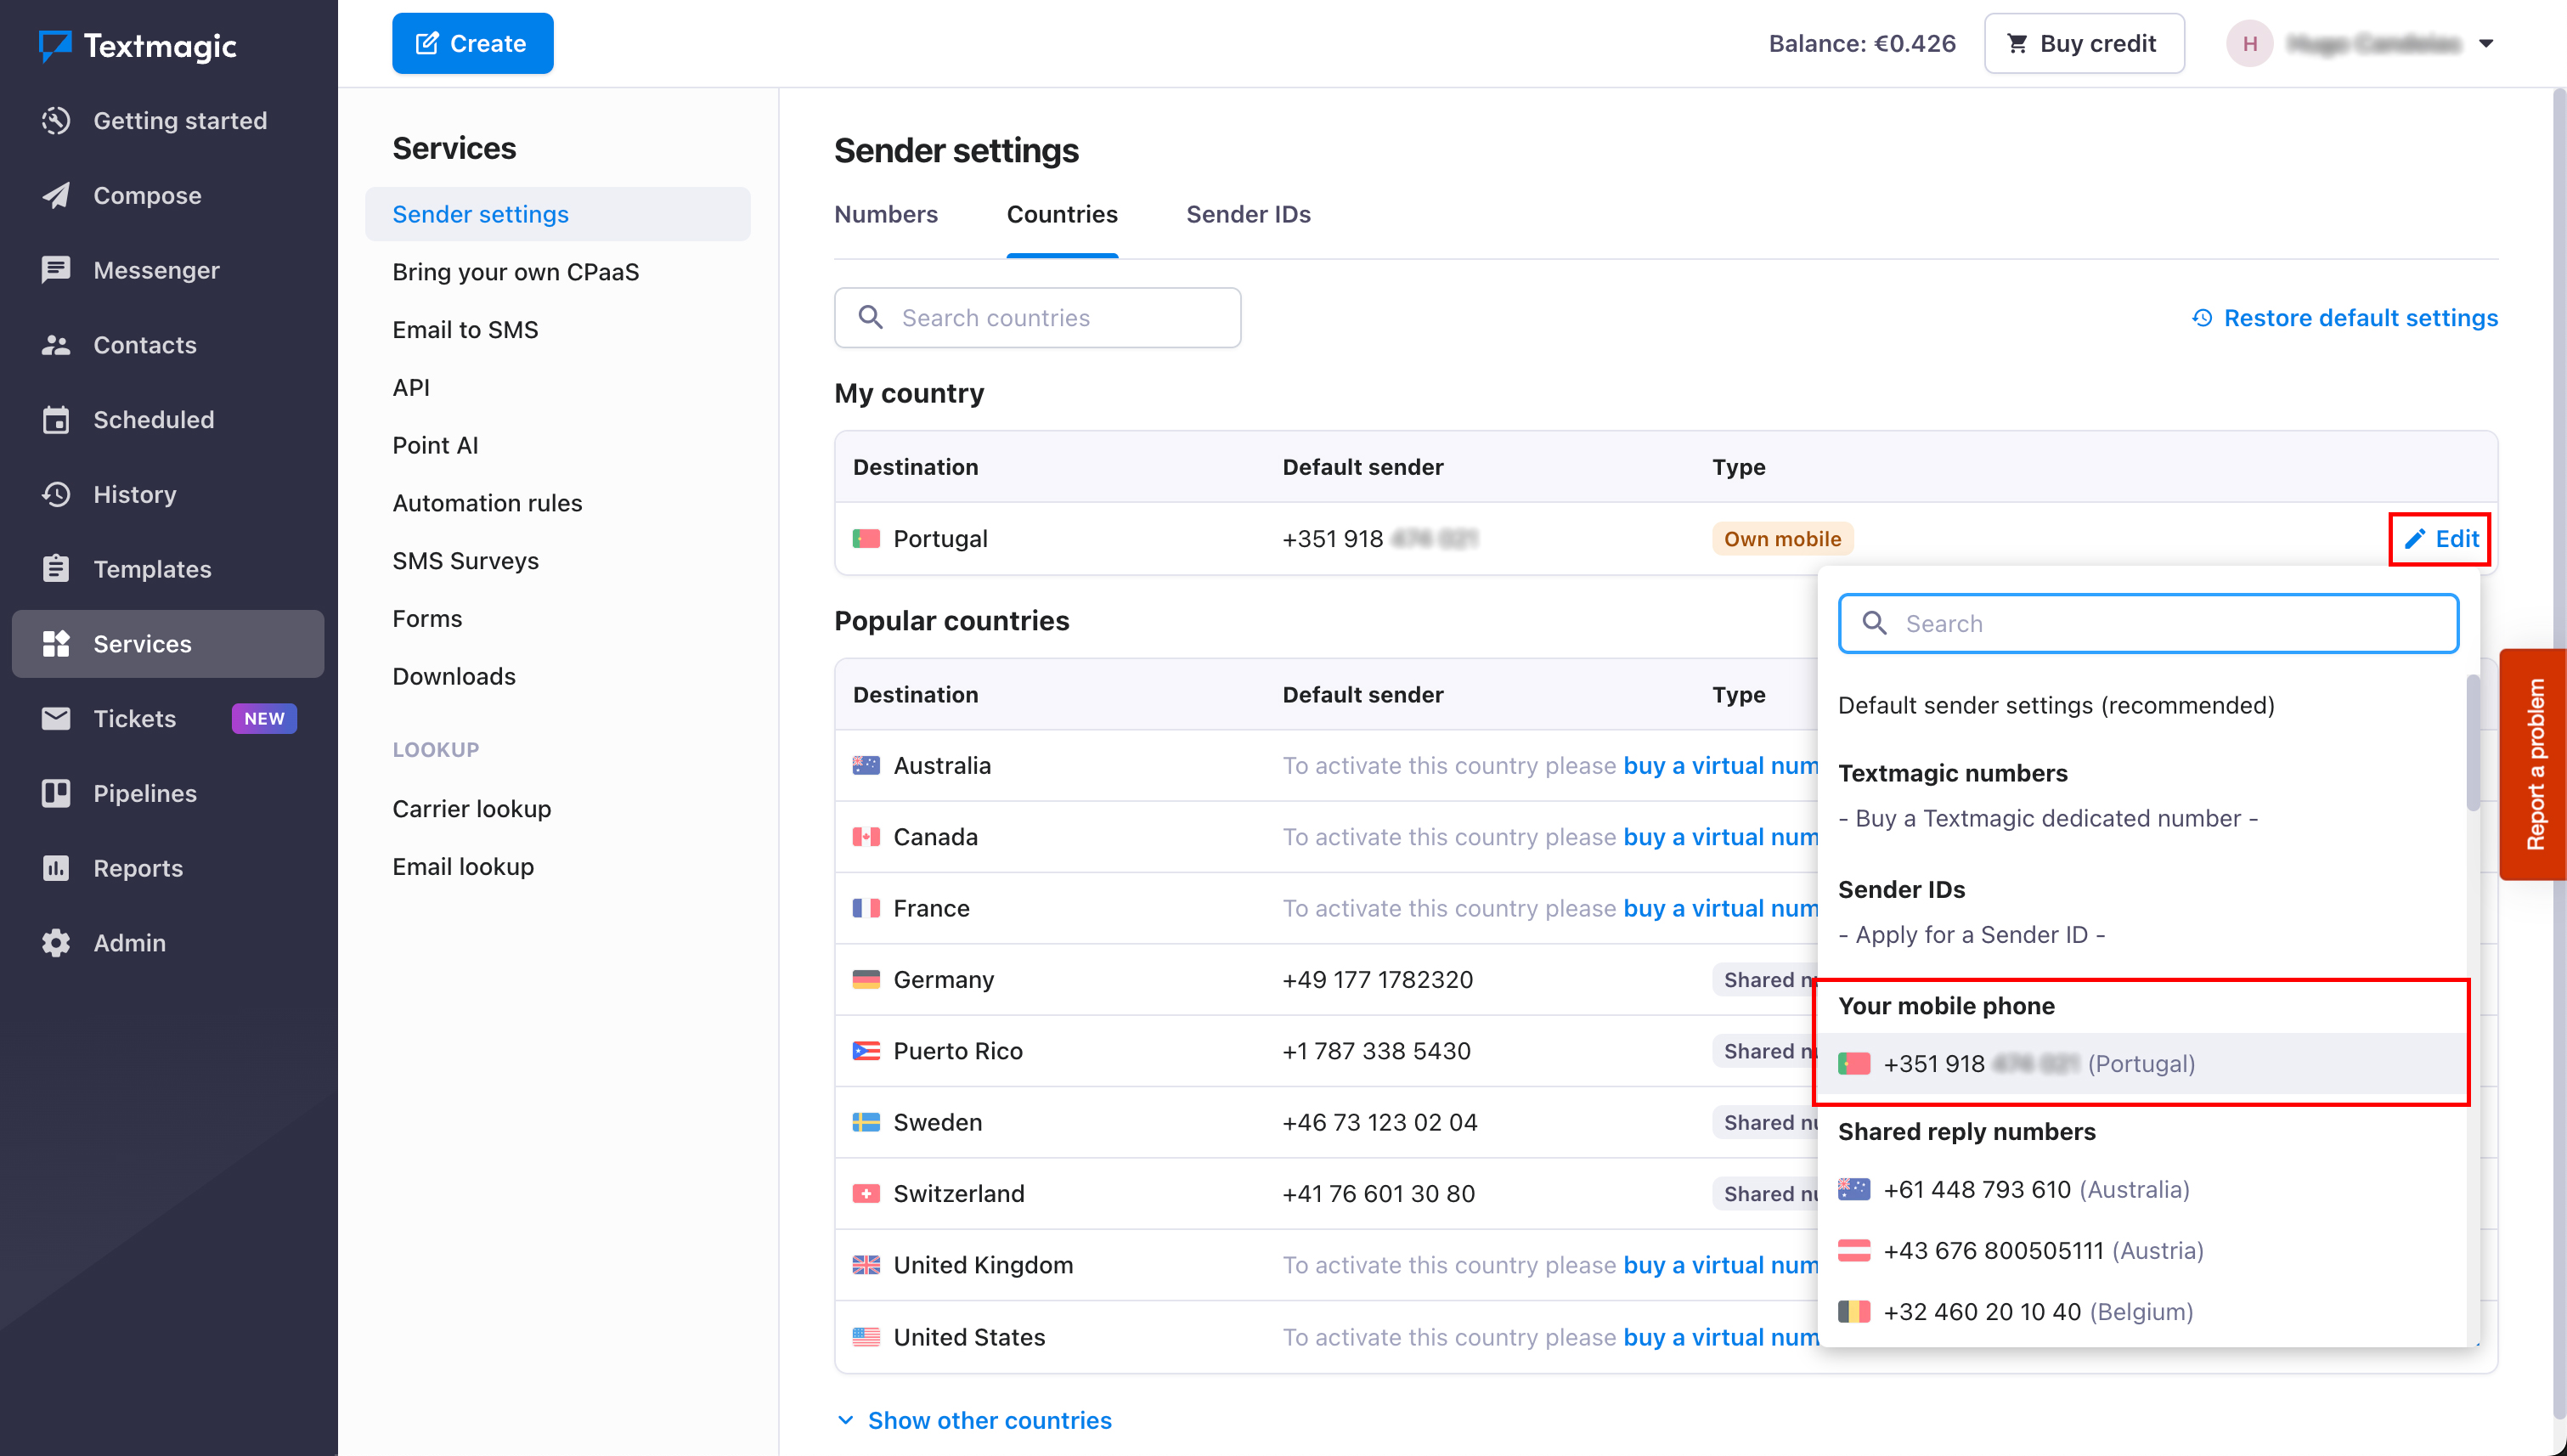Click the Create button
This screenshot has width=2567, height=1456.
[472, 43]
